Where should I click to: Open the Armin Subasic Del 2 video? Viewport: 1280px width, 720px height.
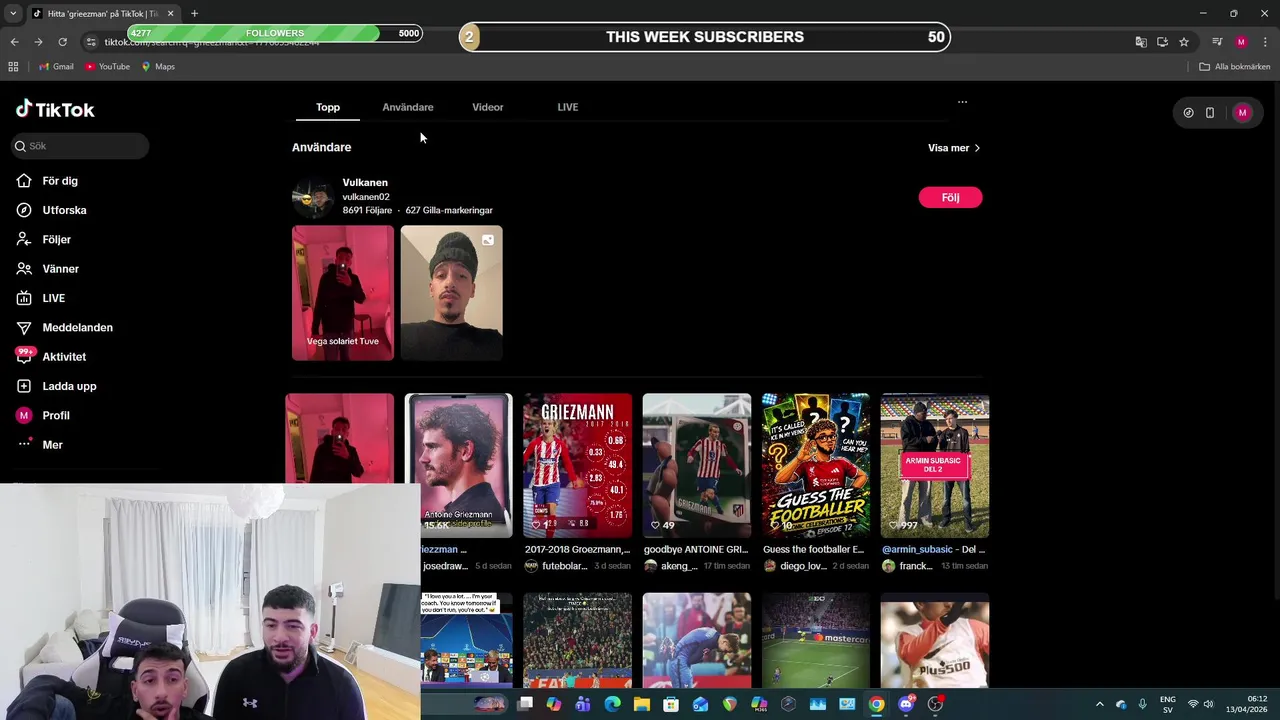[x=935, y=466]
